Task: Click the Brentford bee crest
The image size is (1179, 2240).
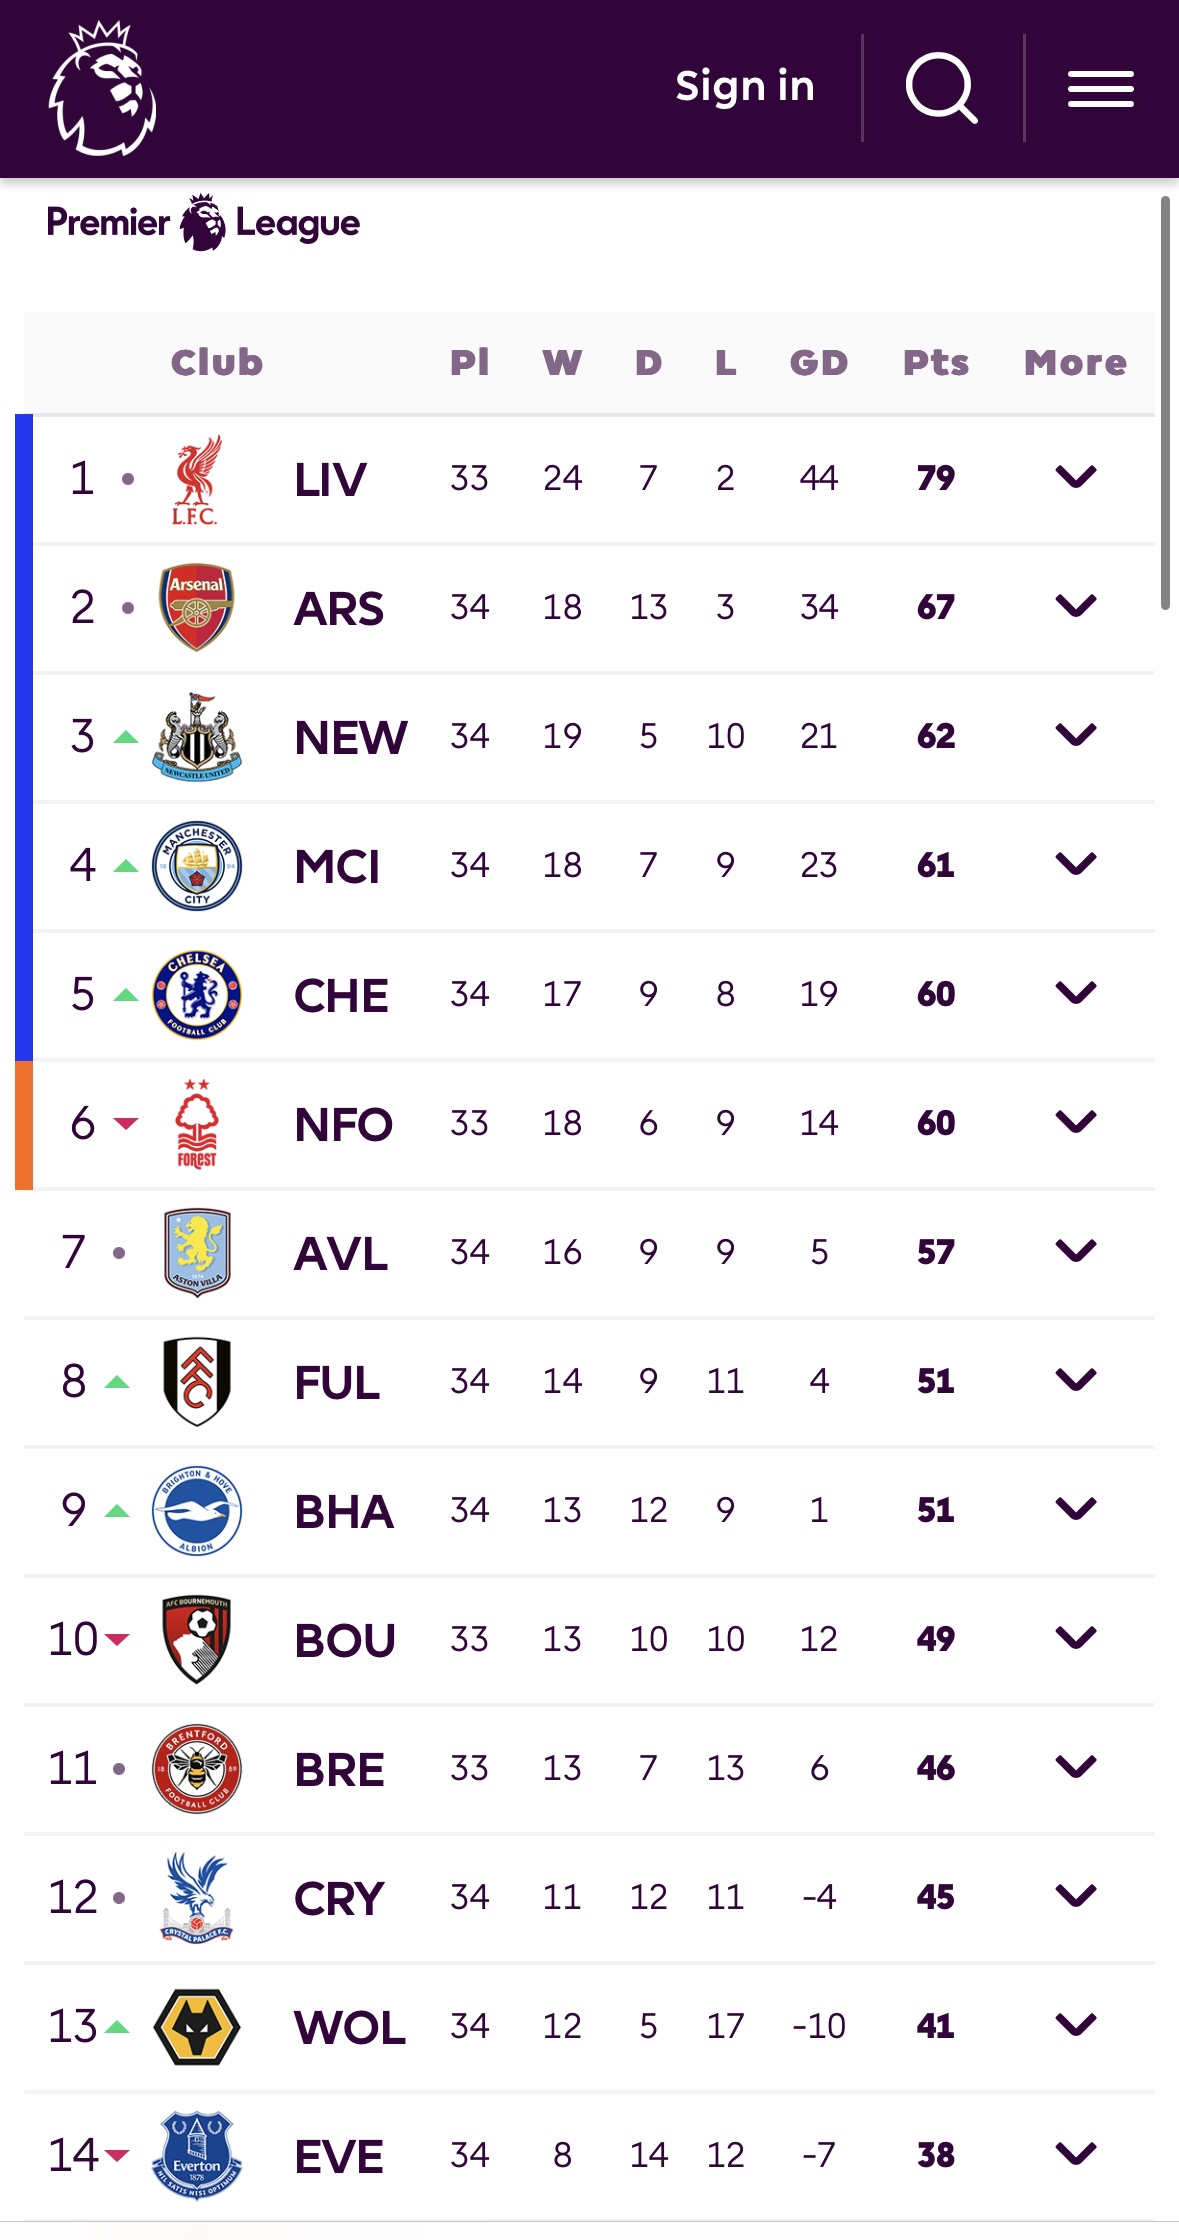Action: pyautogui.click(x=196, y=1769)
